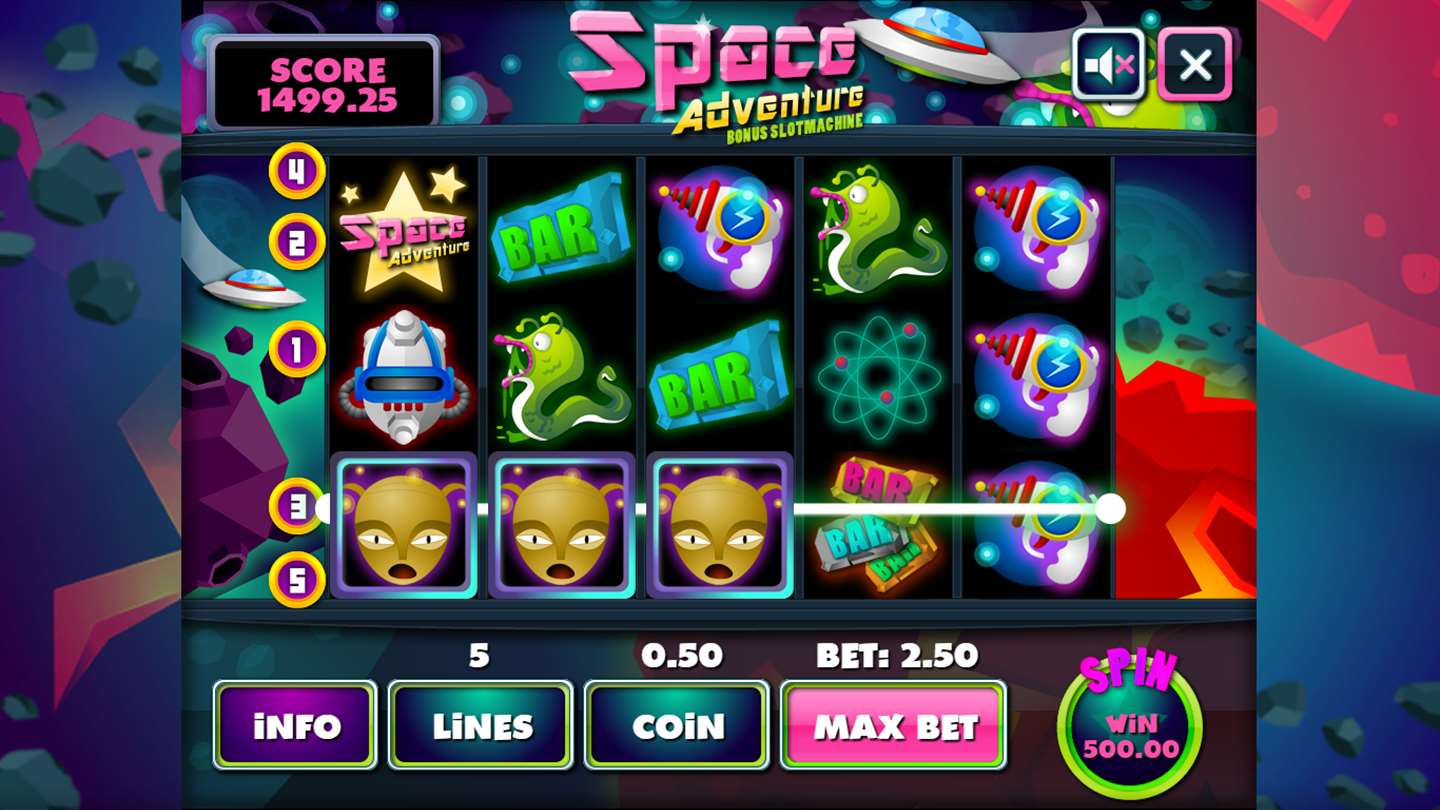
Task: Select payline number 1 marker
Action: tap(297, 349)
